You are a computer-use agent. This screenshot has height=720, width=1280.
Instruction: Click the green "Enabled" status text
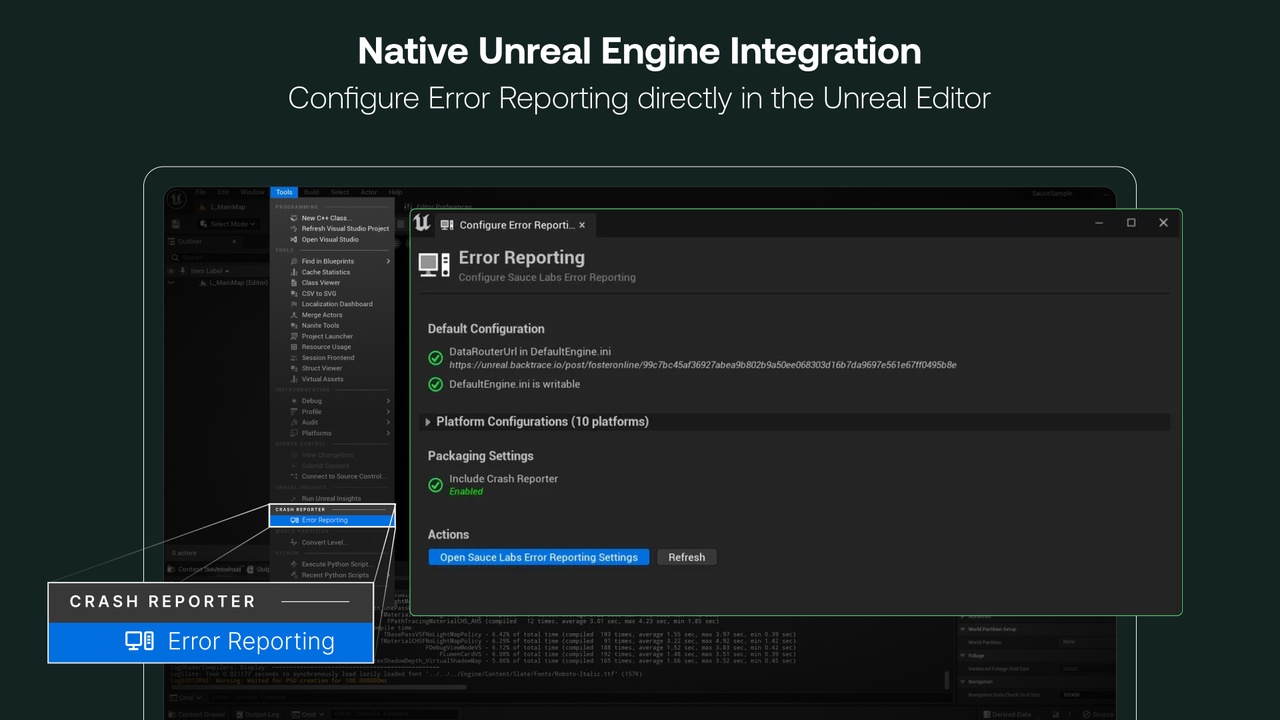[466, 492]
